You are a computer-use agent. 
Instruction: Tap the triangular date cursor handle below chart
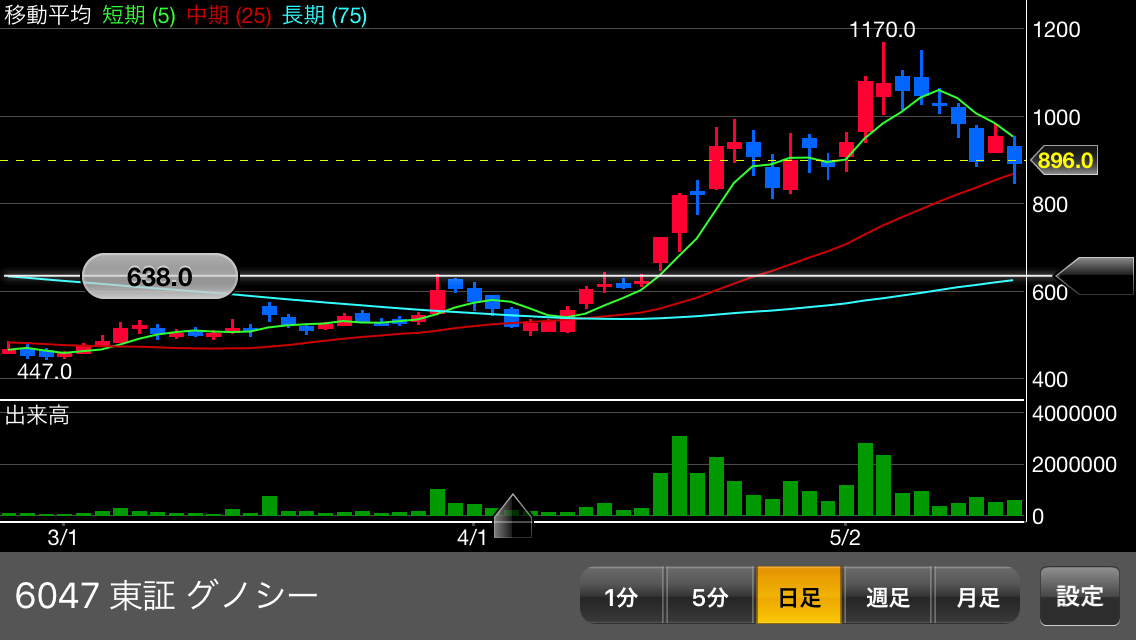(512, 517)
